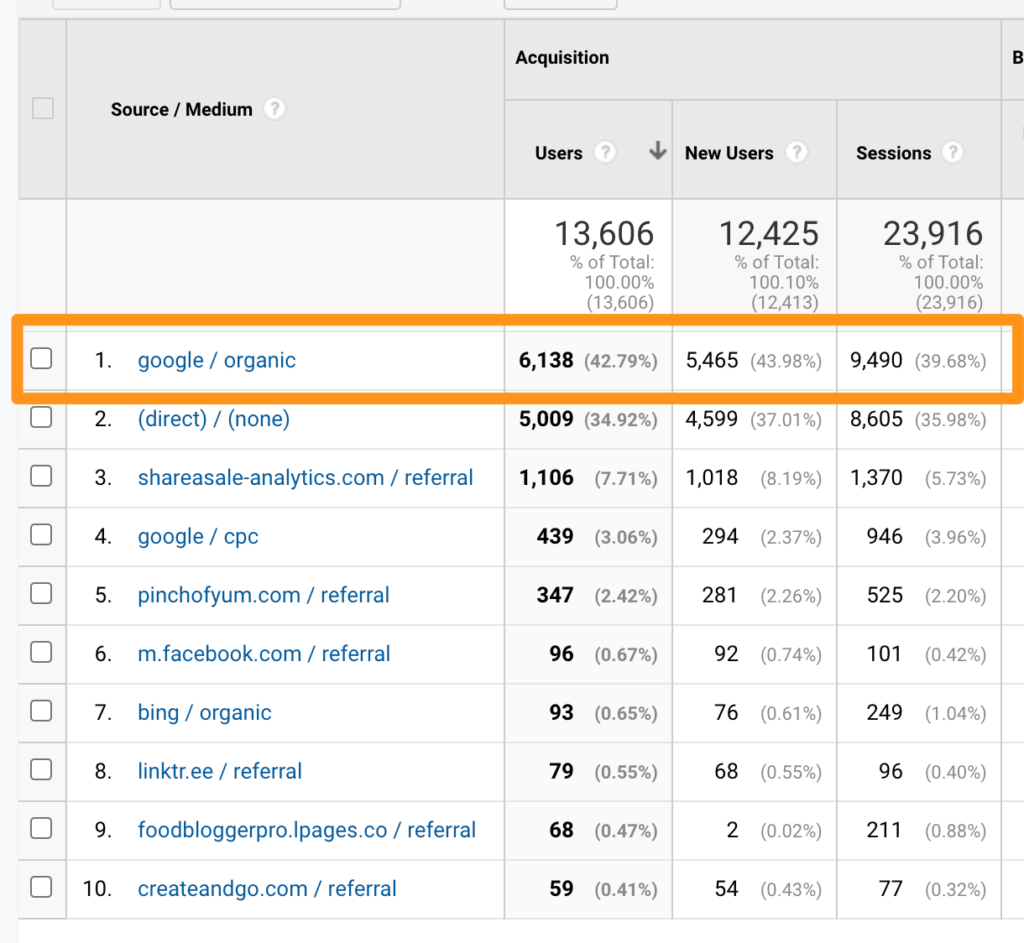Open m.facebook.com / referral link
The image size is (1024, 943).
(x=264, y=654)
